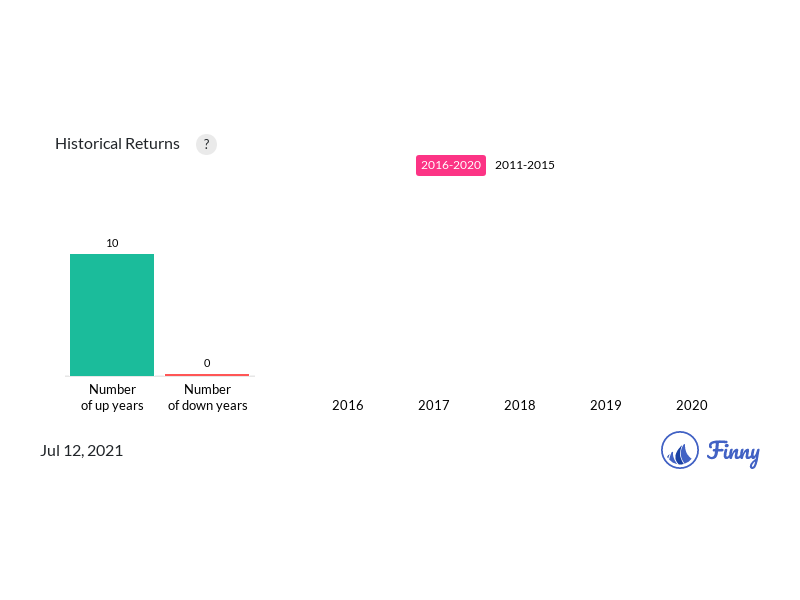Select the 2017 axis label

pos(434,405)
